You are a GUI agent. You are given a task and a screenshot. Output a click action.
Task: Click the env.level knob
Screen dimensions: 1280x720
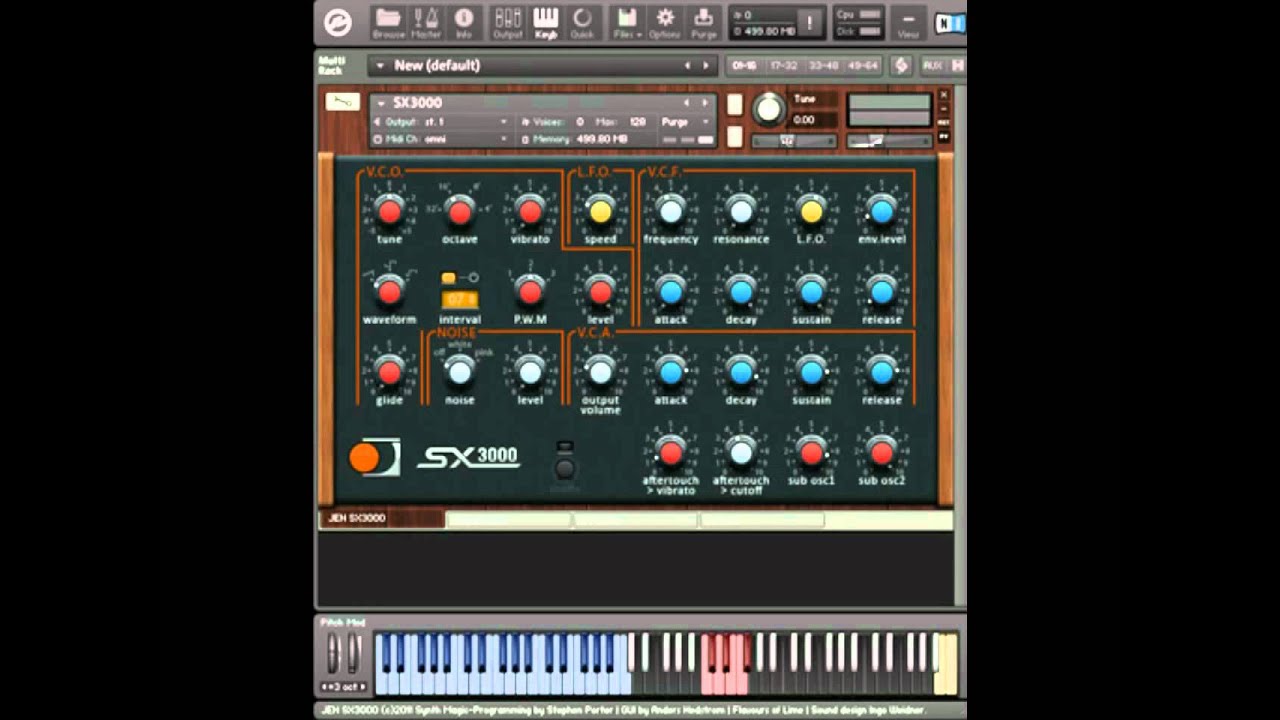coord(881,211)
